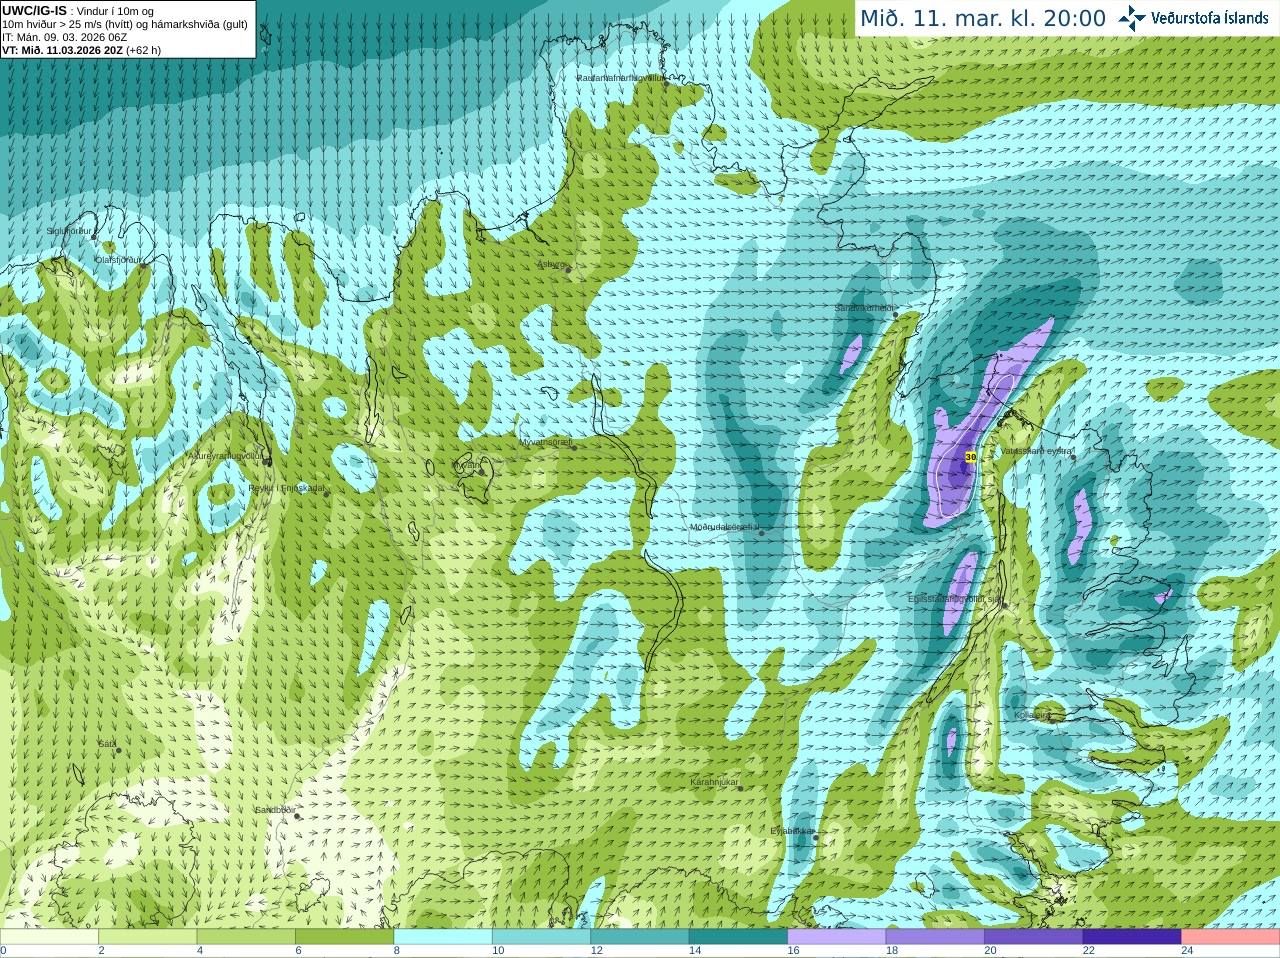Image resolution: width=1280 pixels, height=958 pixels.
Task: Click the Raufarhafnarflugvöllur station marker
Action: pyautogui.click(x=666, y=84)
